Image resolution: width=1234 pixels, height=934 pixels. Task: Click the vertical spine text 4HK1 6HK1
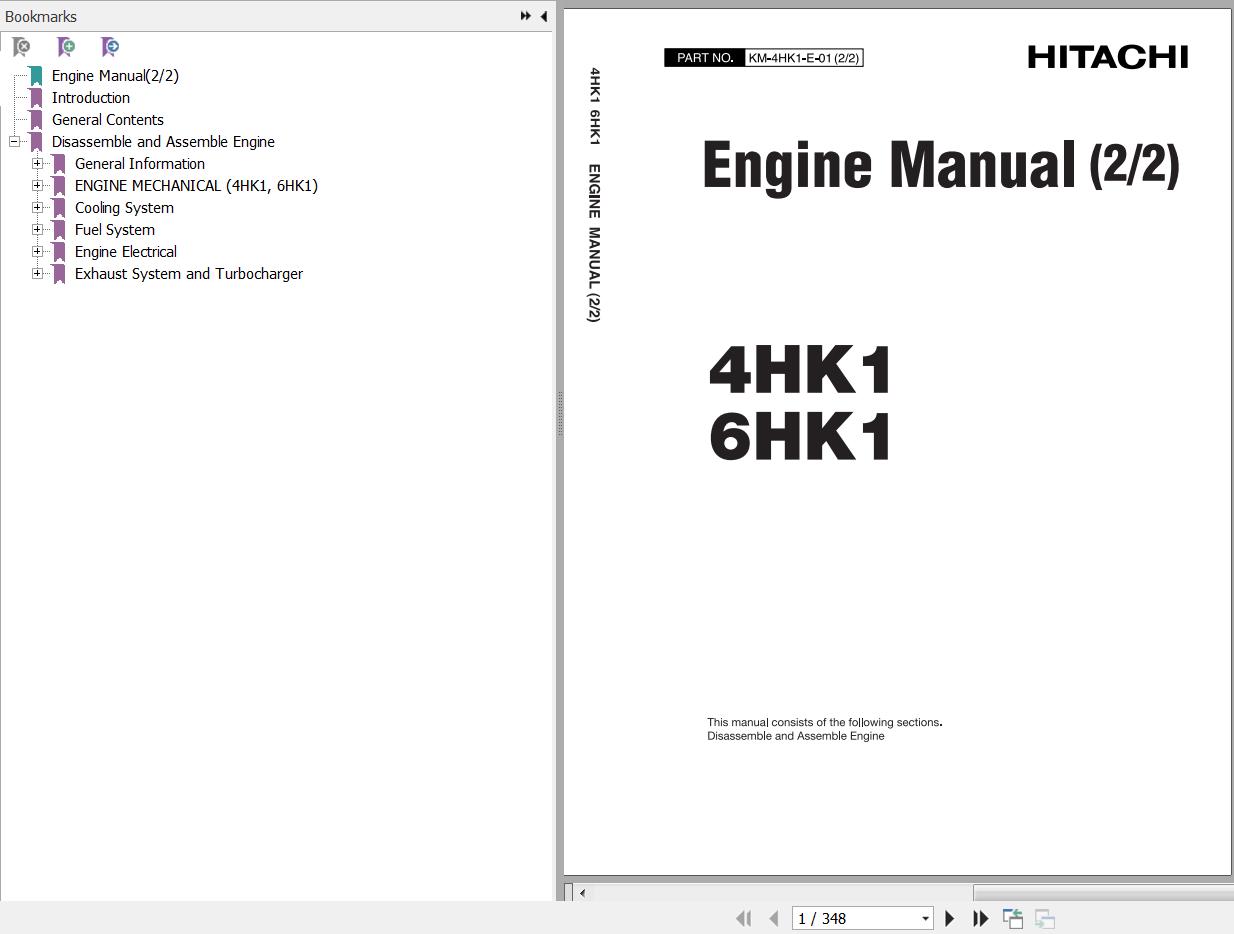click(x=594, y=106)
